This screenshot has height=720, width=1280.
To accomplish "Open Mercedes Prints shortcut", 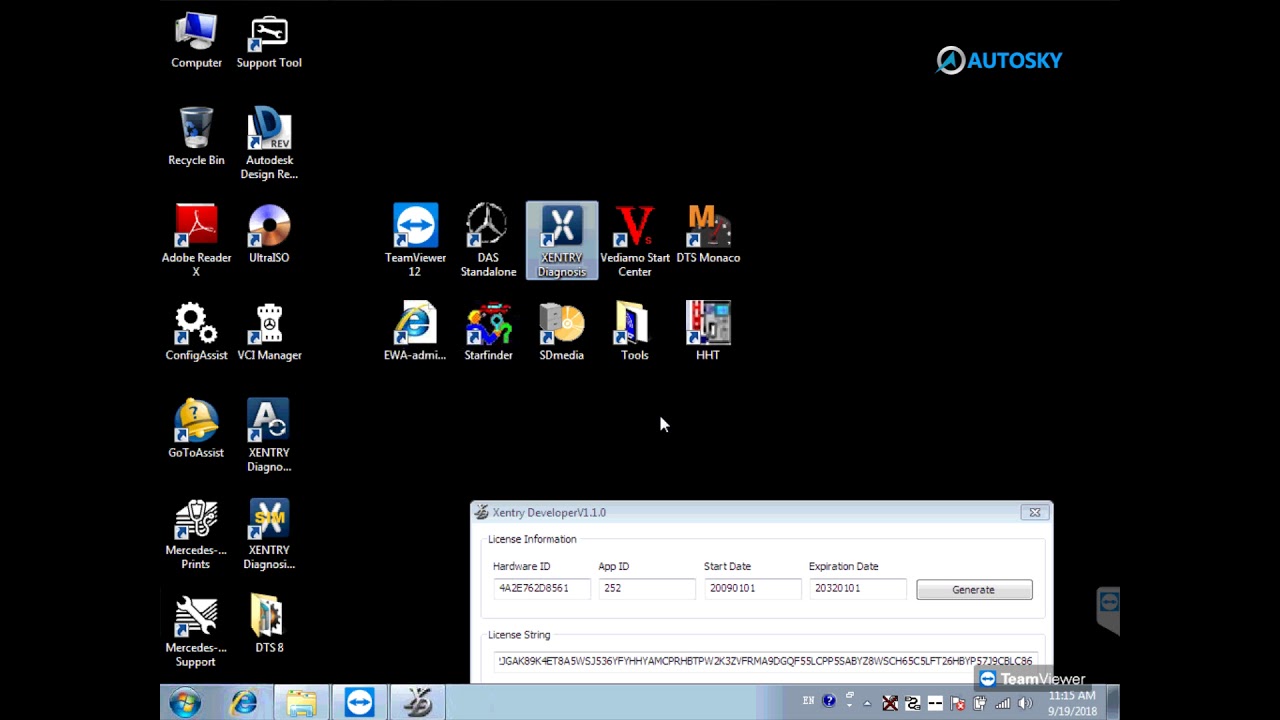I will click(196, 534).
